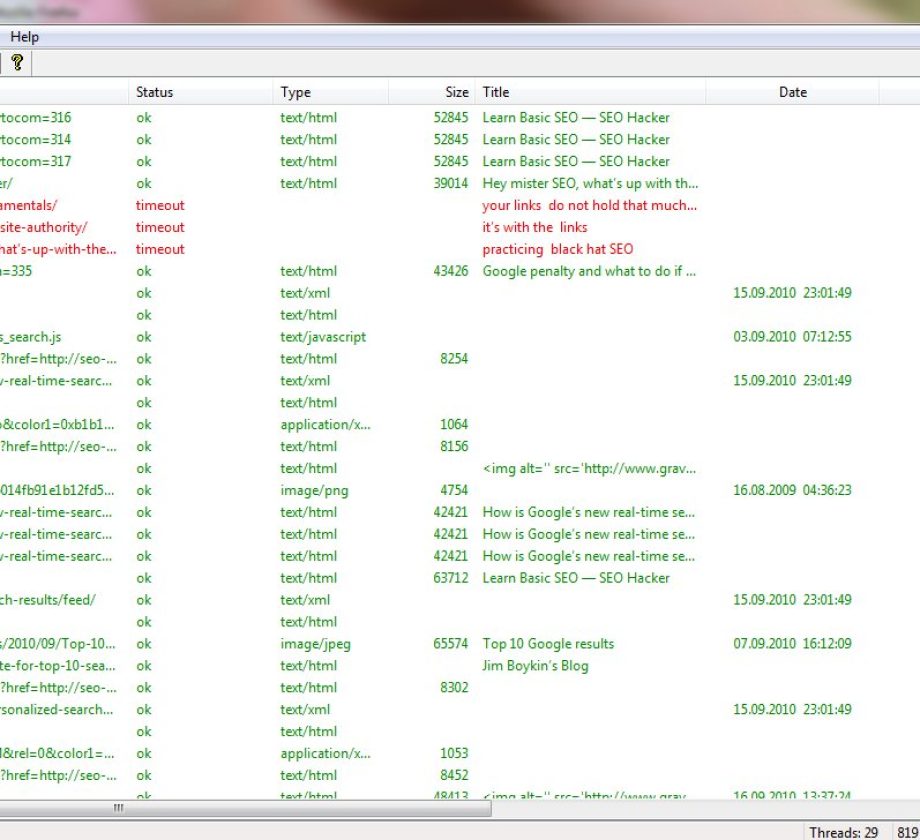The width and height of the screenshot is (920, 840).
Task: Click the Title column header
Action: 496,92
